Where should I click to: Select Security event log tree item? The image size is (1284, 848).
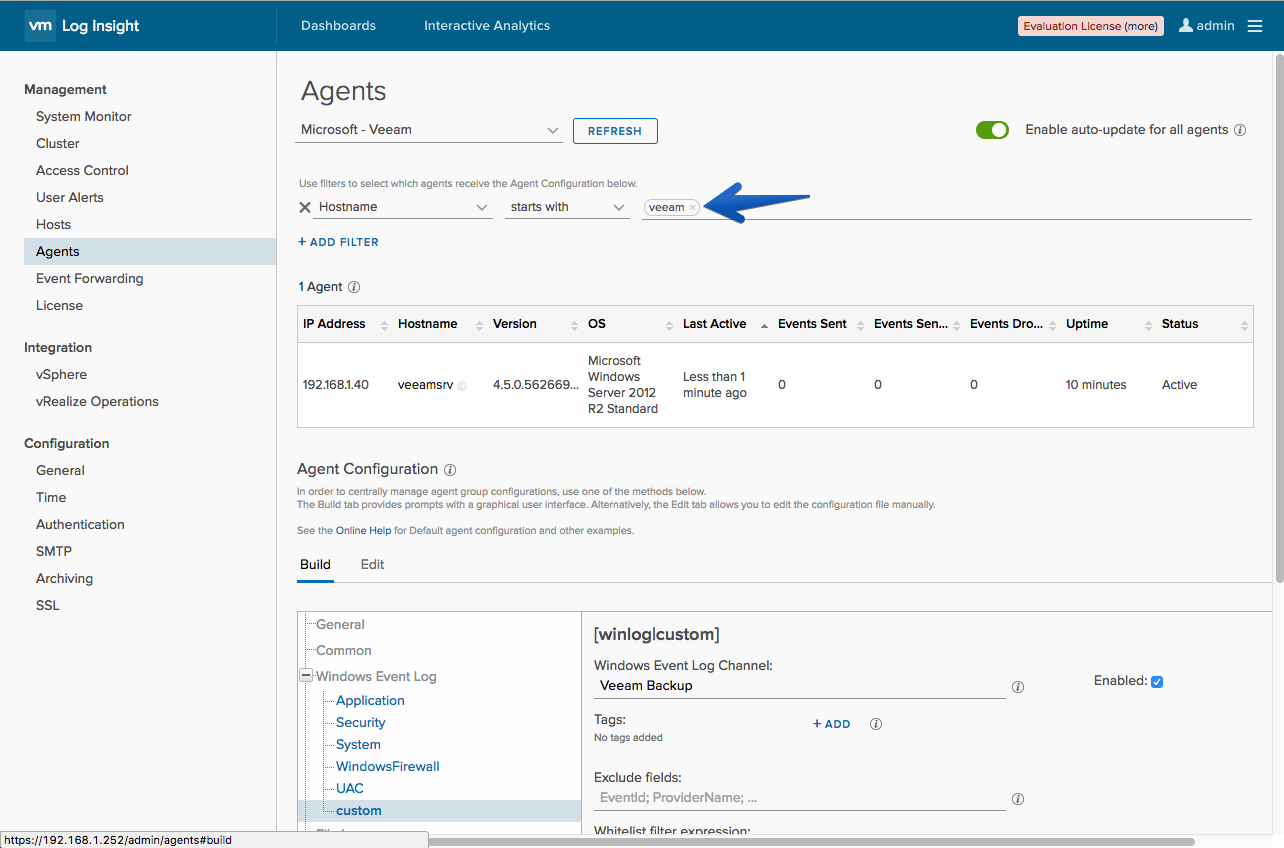360,723
